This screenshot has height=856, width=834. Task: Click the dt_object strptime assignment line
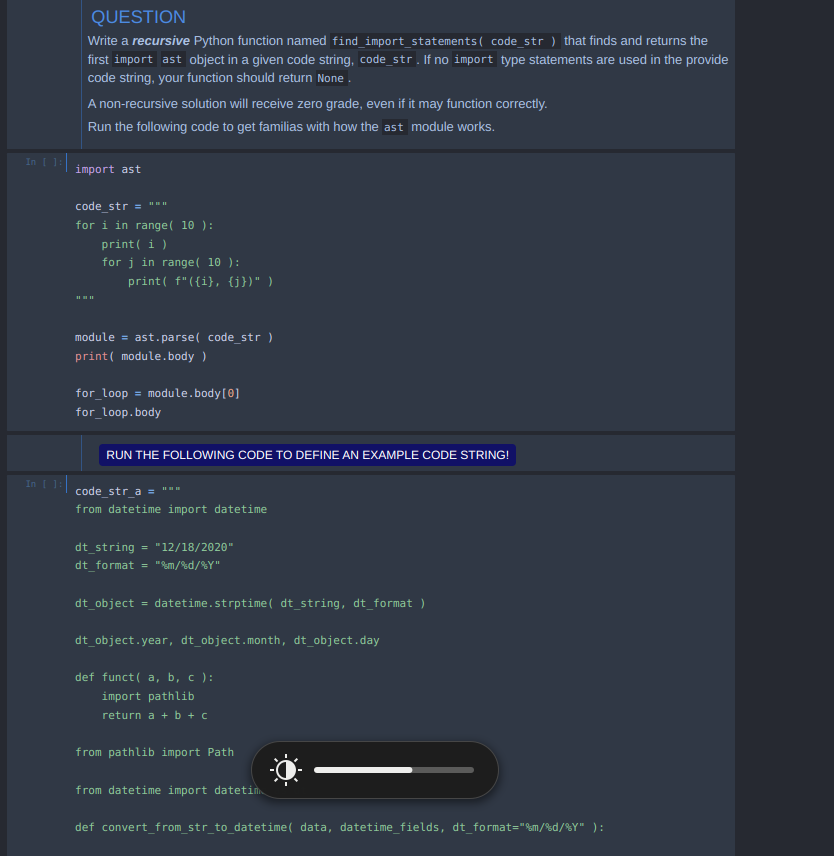click(250, 603)
